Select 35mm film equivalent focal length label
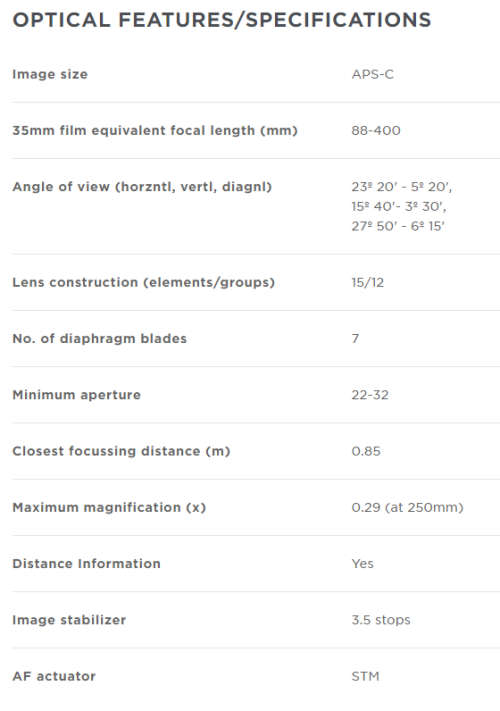The height and width of the screenshot is (711, 500). click(x=155, y=131)
